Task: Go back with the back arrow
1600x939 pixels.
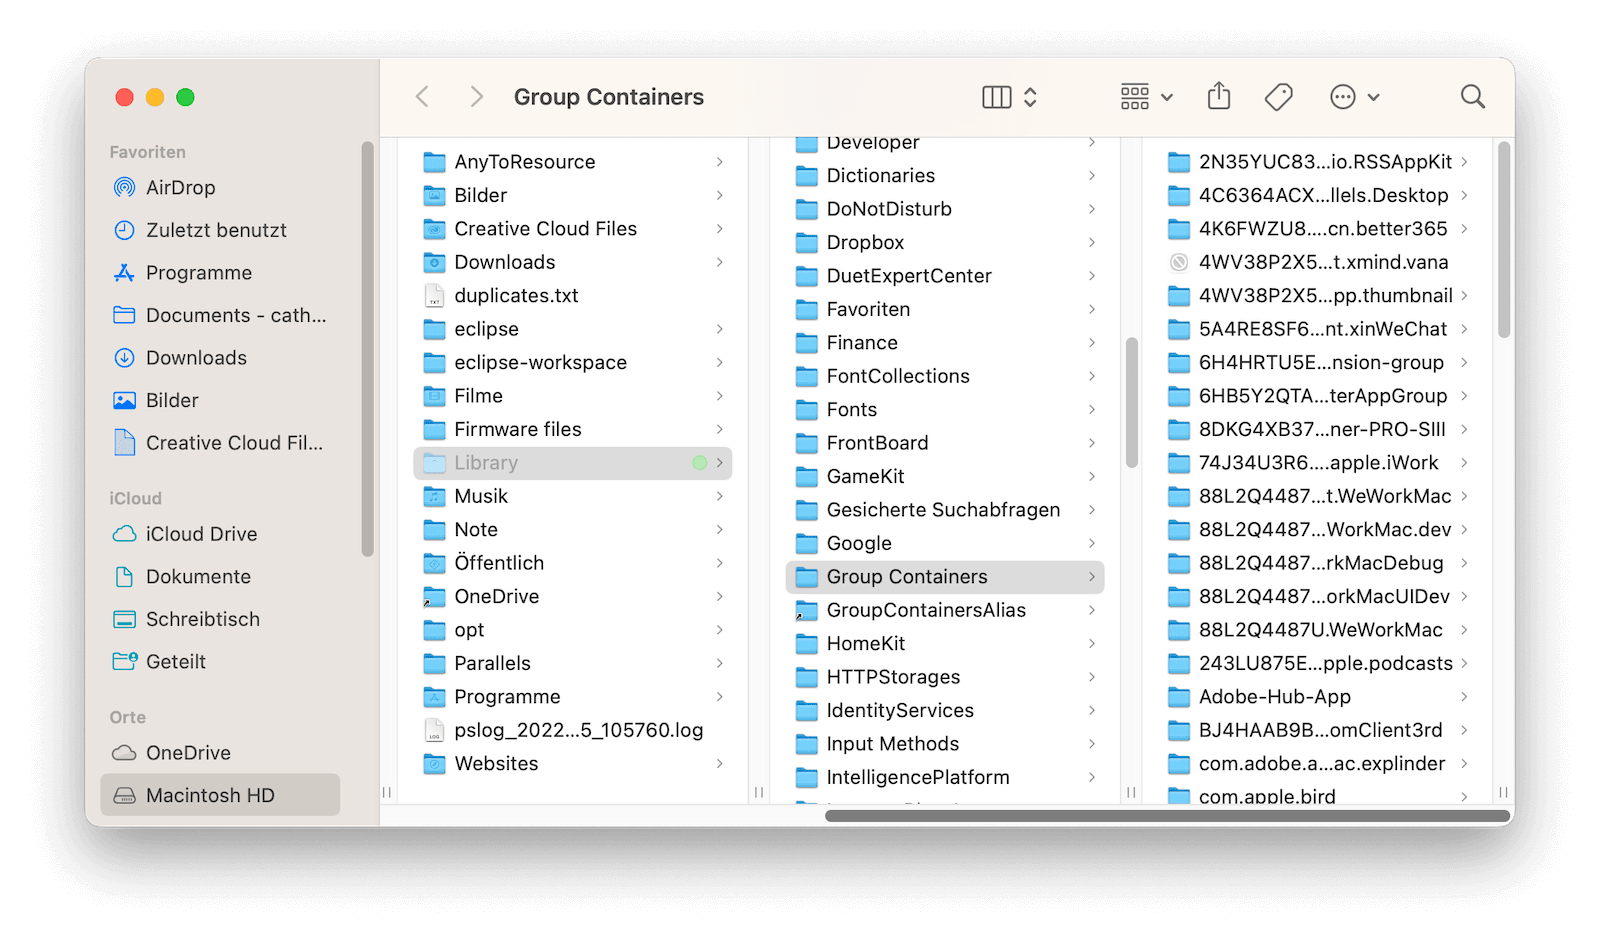Action: click(422, 97)
